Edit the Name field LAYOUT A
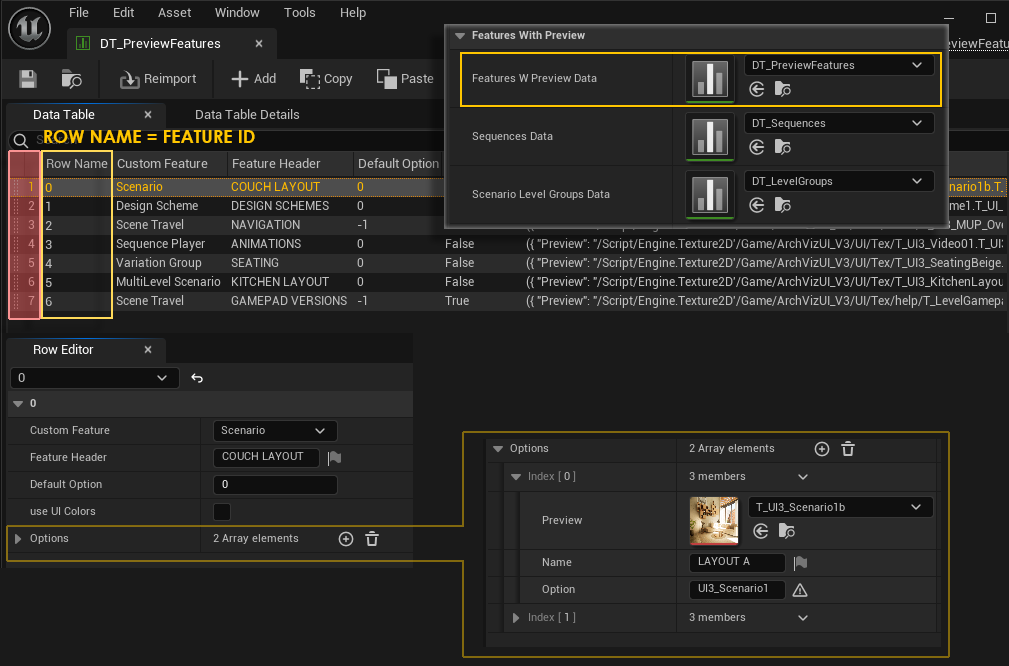Screen dimensions: 1009x666 coord(737,562)
